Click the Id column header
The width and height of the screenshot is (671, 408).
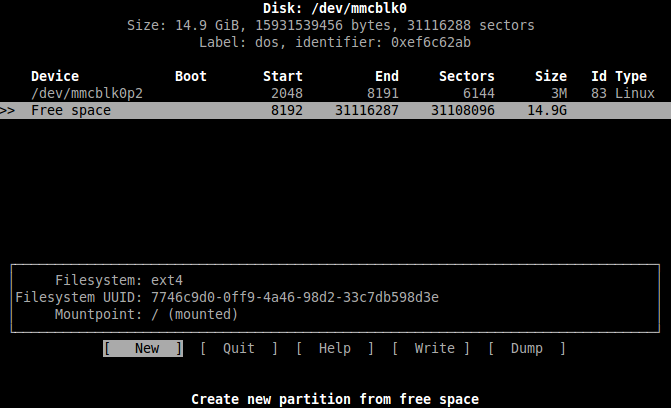(599, 76)
